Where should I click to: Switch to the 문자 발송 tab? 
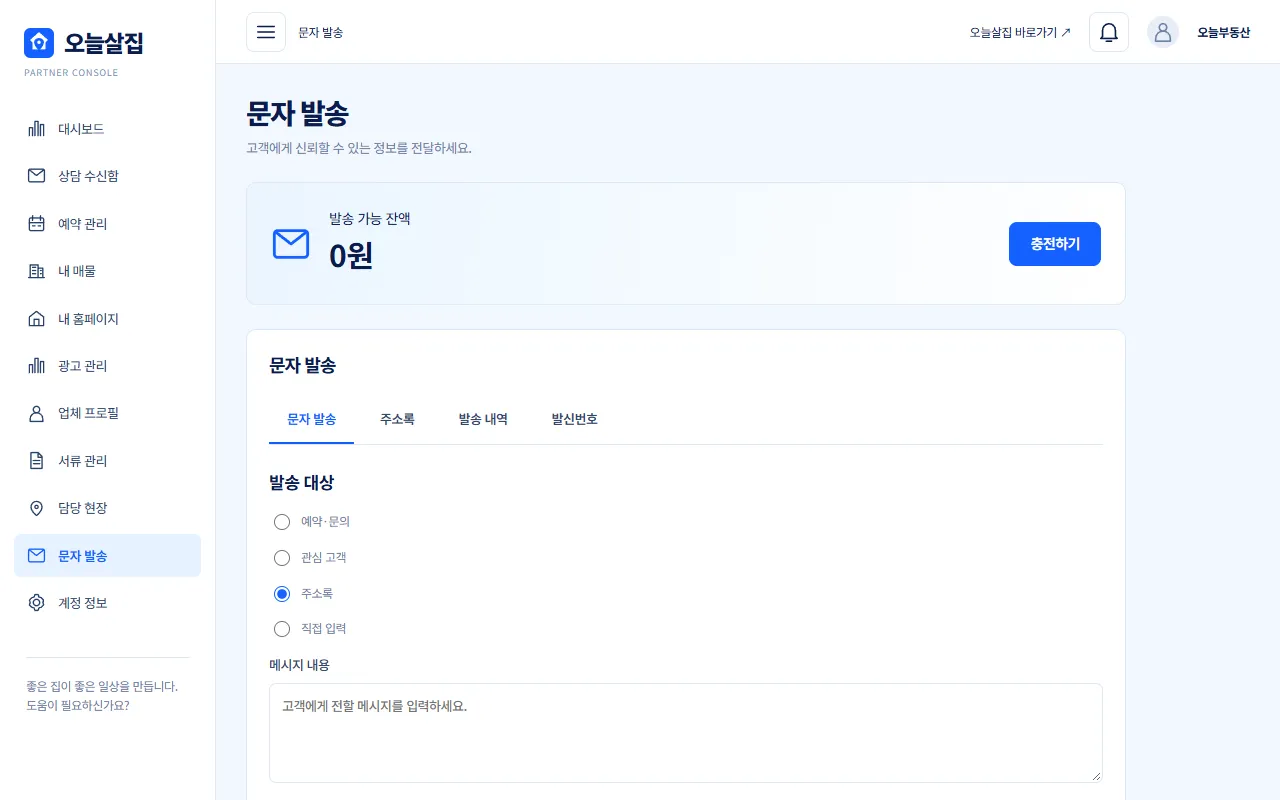click(311, 420)
